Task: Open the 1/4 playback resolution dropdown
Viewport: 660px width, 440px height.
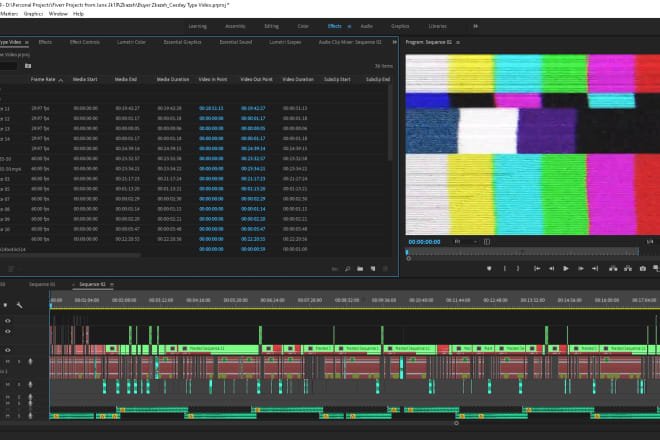Action: [650, 242]
